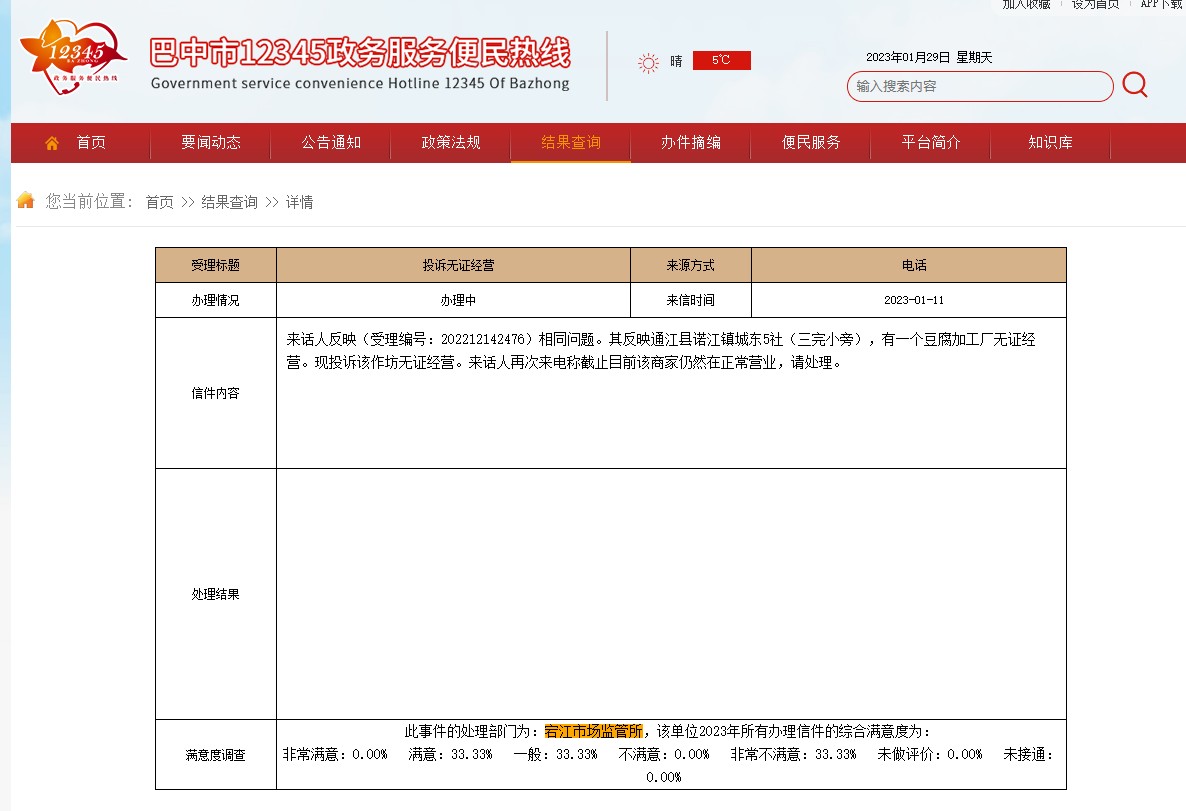Viewport: 1186px width, 811px height.
Task: Click the English subtitle Government service convenience Hotline
Action: point(360,83)
